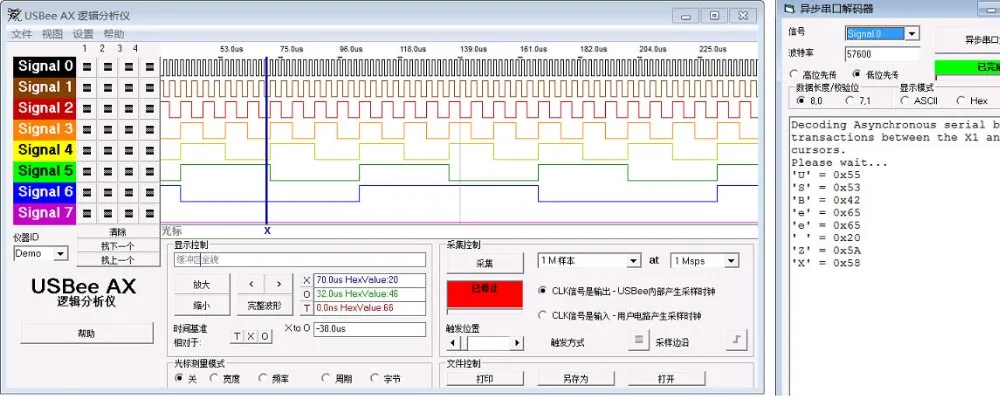Choose 高位先传 in the decoder window
This screenshot has height=399, width=1000.
coord(794,74)
